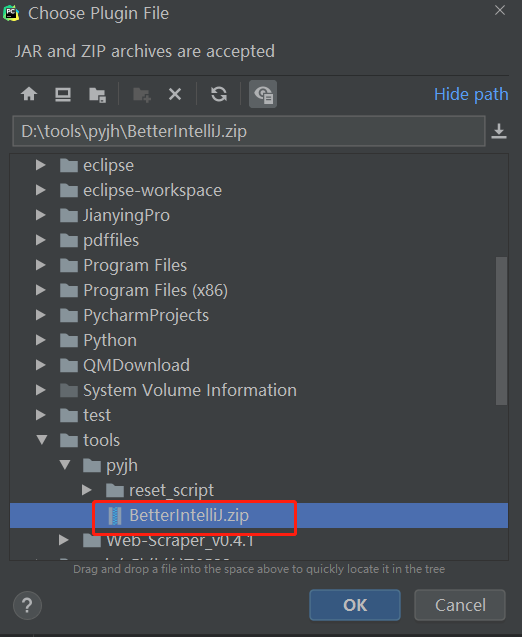Select the JianyingPro folder
522x637 pixels.
(x=126, y=215)
